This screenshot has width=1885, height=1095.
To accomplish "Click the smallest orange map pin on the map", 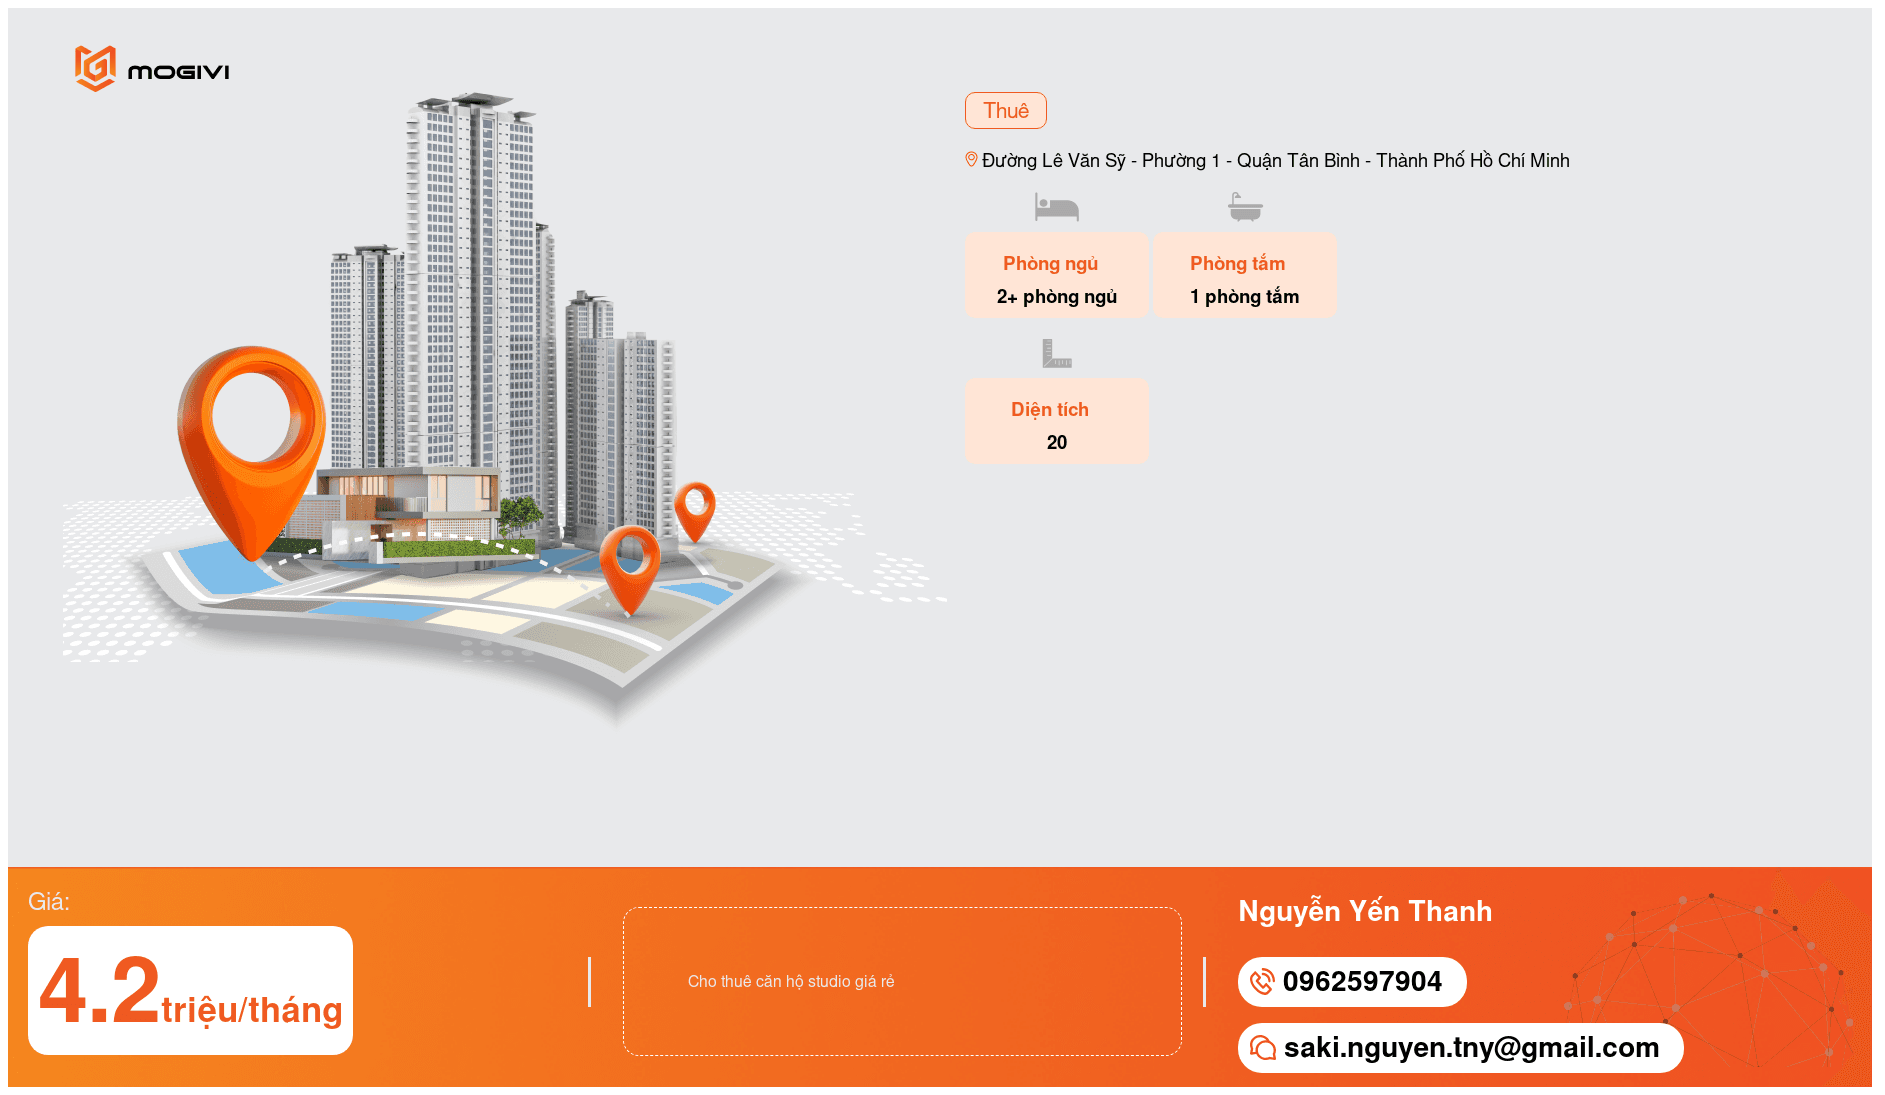I will click(695, 508).
